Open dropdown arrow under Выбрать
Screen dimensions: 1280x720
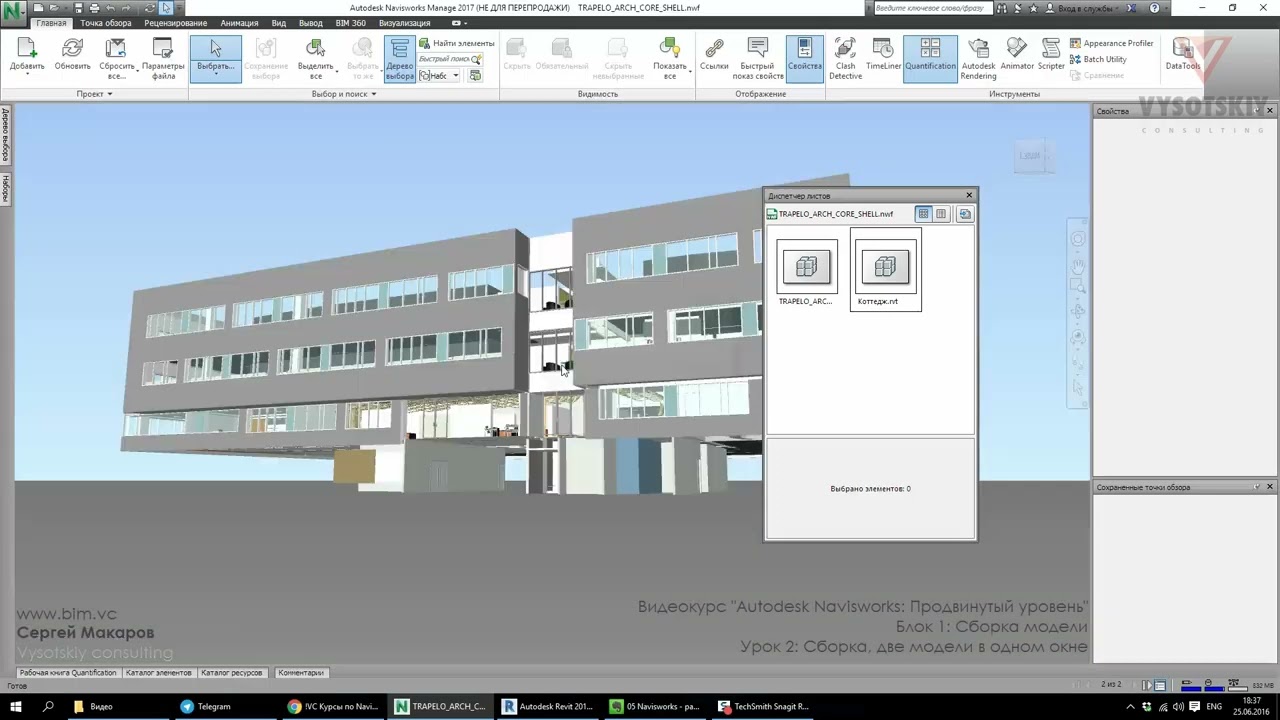216,75
